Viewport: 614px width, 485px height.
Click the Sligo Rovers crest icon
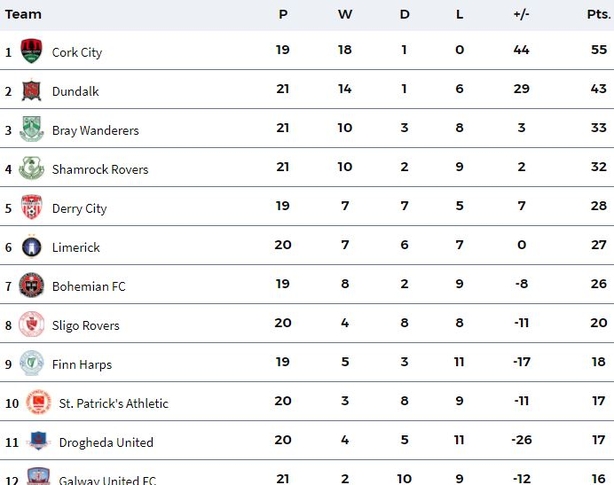(31, 324)
